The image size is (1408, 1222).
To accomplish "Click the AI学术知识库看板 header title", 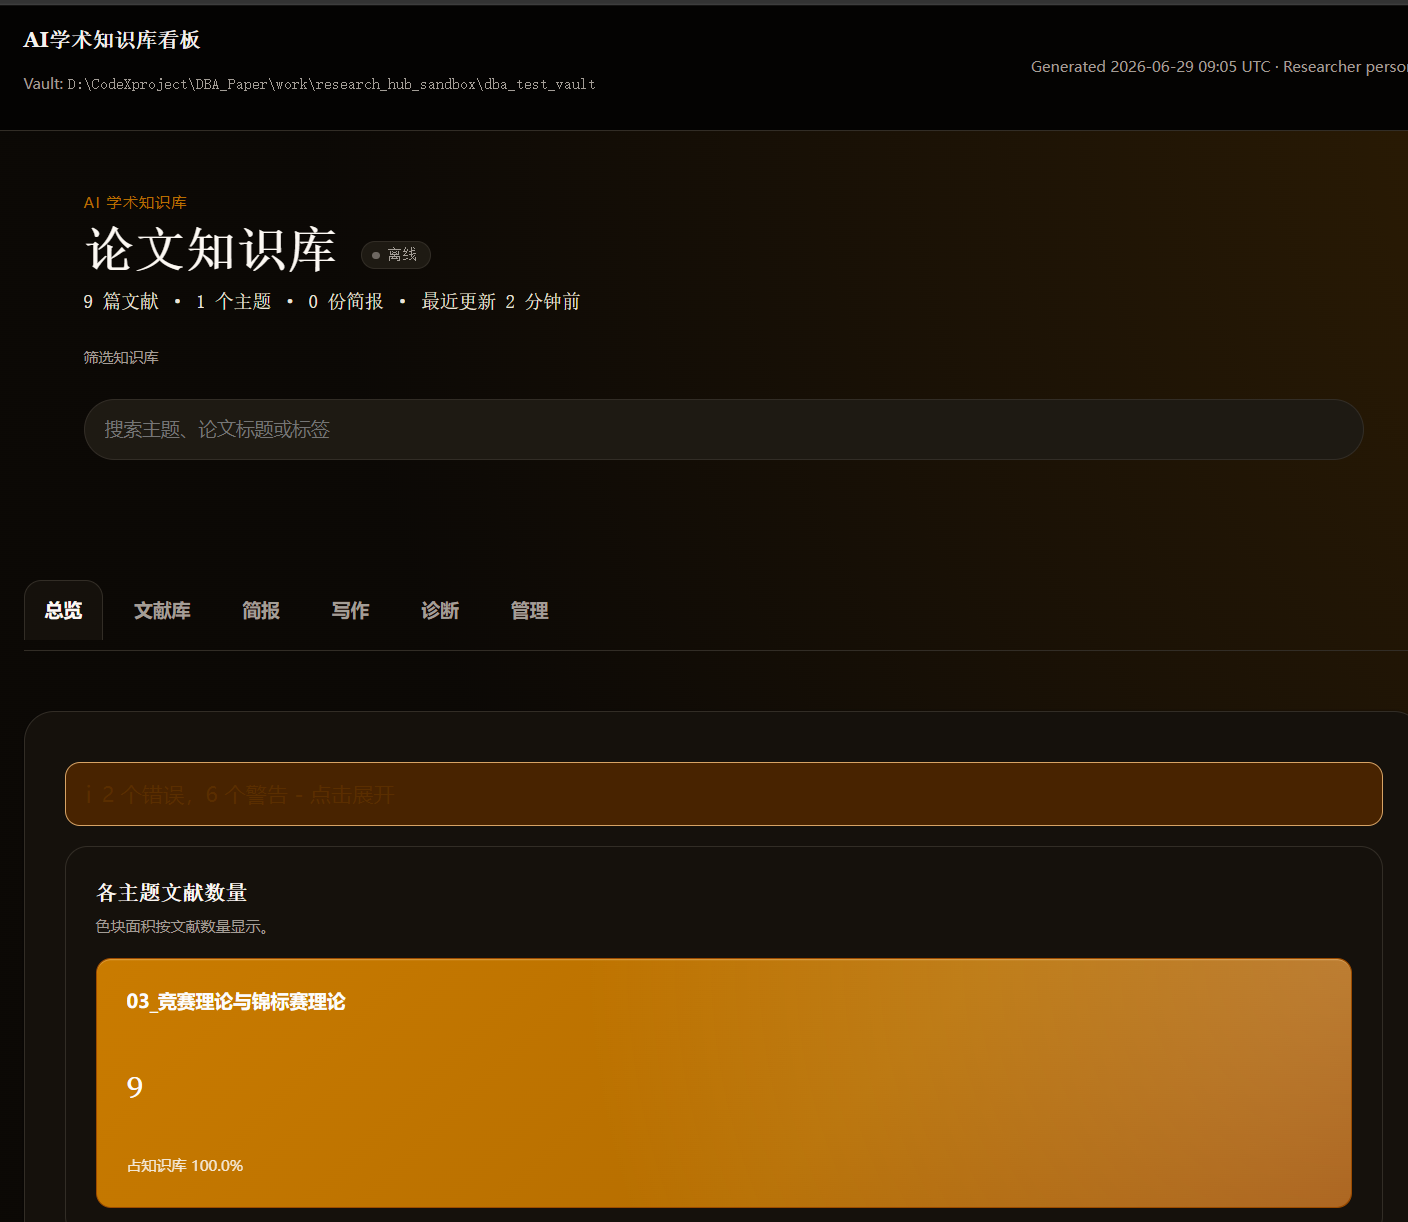I will tap(112, 40).
